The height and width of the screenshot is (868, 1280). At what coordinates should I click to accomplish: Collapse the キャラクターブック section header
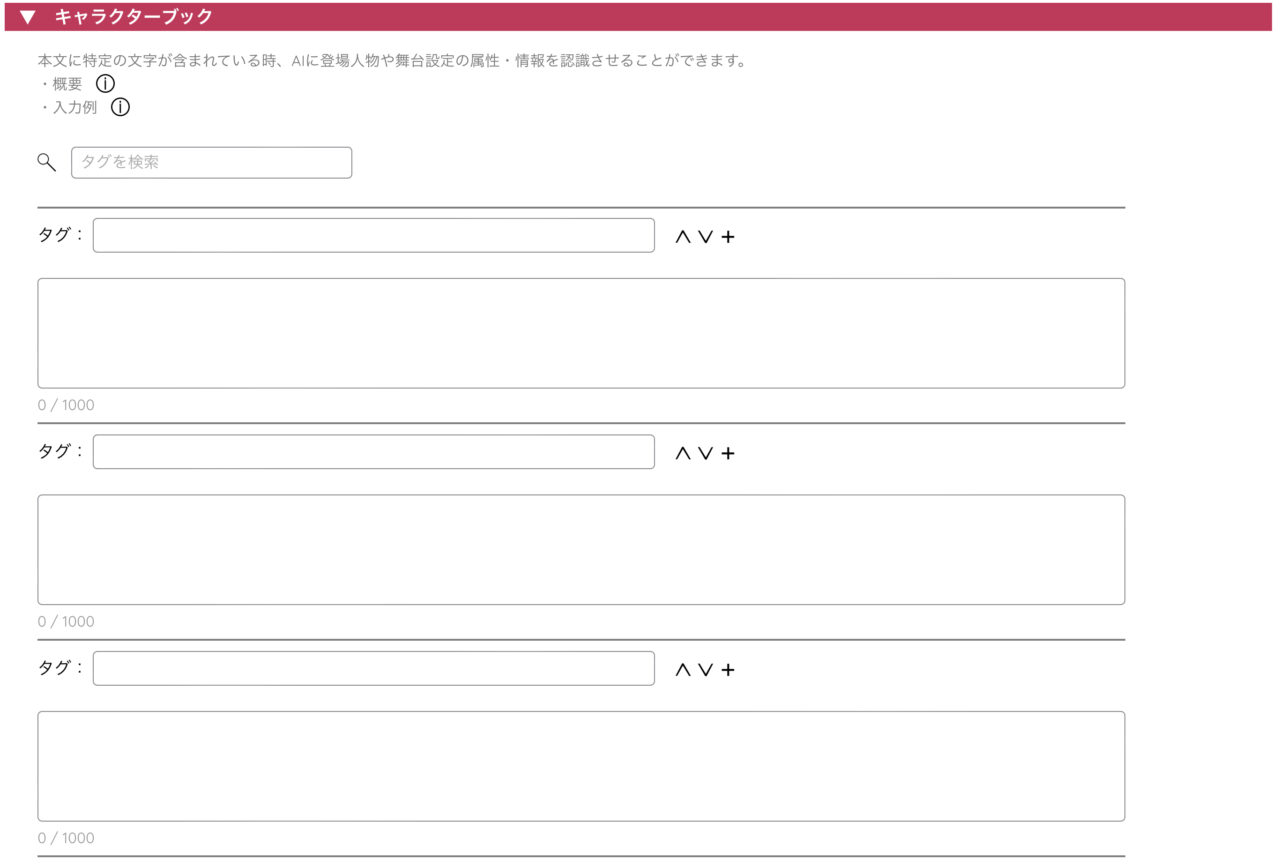pos(27,17)
